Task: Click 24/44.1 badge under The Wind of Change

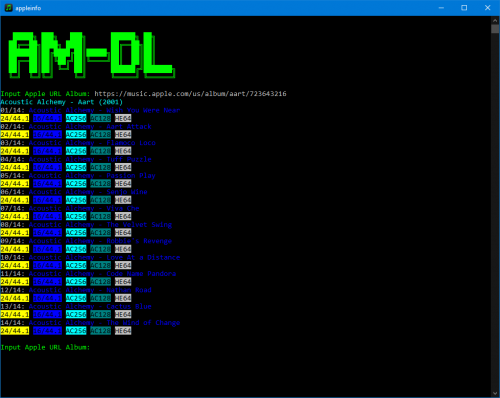Action: coord(15,331)
